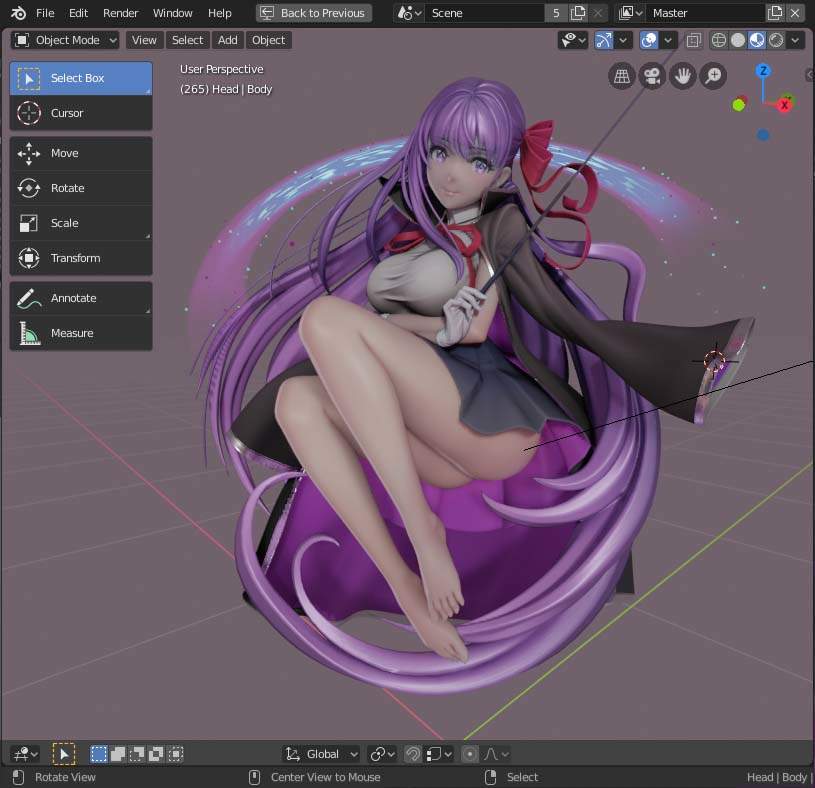Screen dimensions: 815x788
Task: Click the Z axis on navigation gizmo
Action: coord(763,71)
